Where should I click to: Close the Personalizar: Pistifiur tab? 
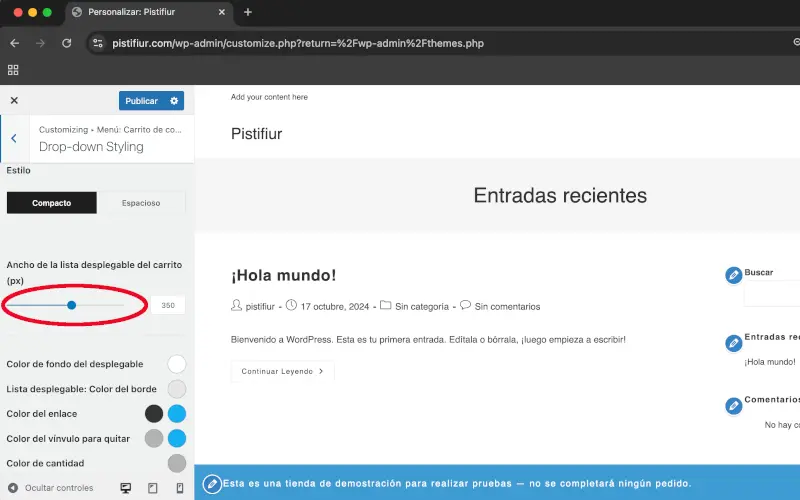[221, 12]
